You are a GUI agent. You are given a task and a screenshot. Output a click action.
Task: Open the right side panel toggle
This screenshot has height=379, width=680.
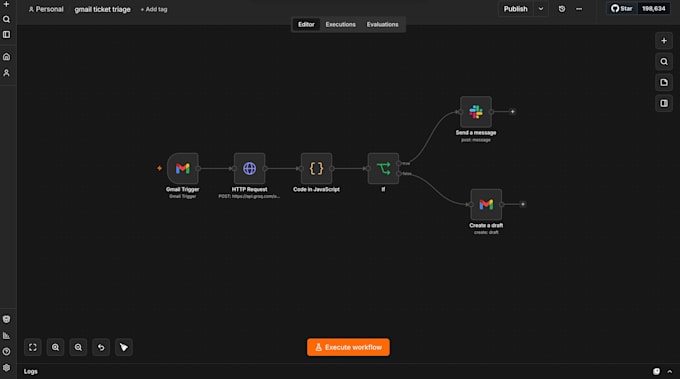coord(664,103)
